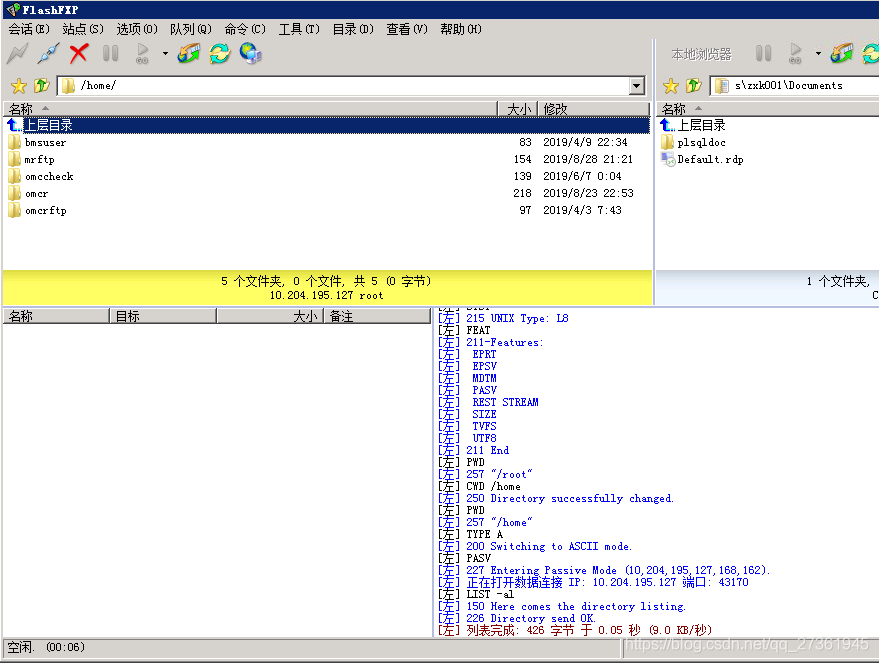Click the omcrftp folder icon
Screen dimensions: 879x663
click(x=15, y=210)
